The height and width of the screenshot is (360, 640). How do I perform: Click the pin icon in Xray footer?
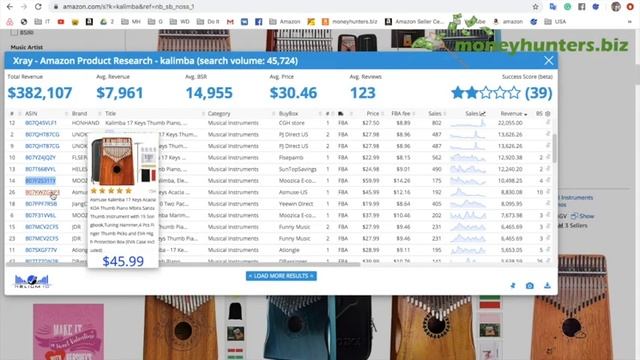513,286
